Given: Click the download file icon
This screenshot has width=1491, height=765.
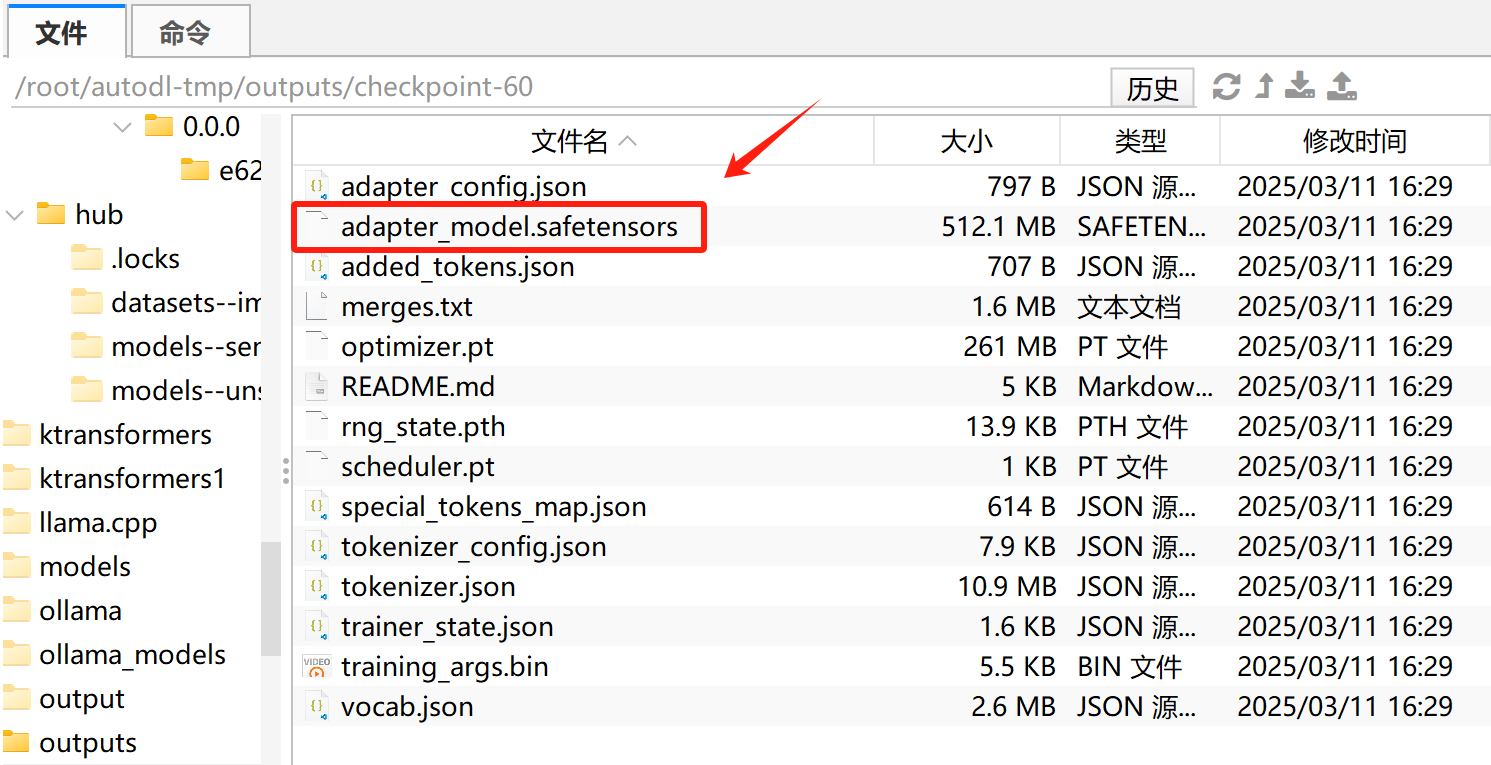Looking at the screenshot, I should pos(1299,86).
